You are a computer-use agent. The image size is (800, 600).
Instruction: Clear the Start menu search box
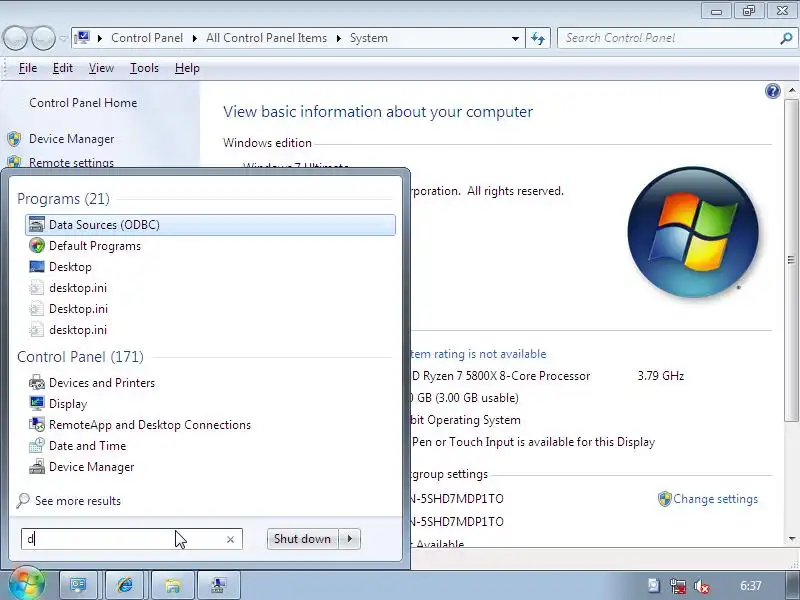(230, 539)
